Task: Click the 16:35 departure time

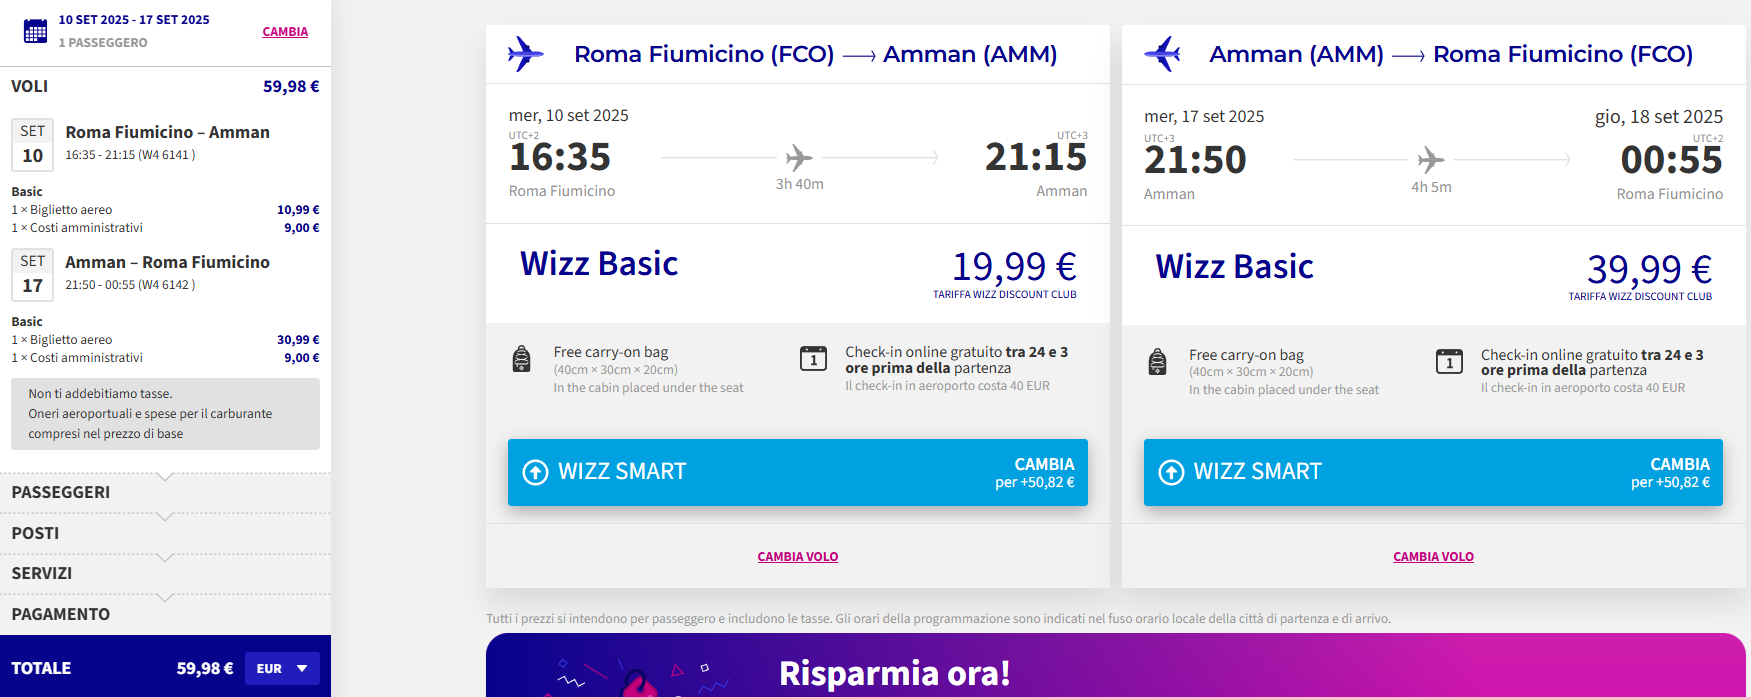Action: 560,157
